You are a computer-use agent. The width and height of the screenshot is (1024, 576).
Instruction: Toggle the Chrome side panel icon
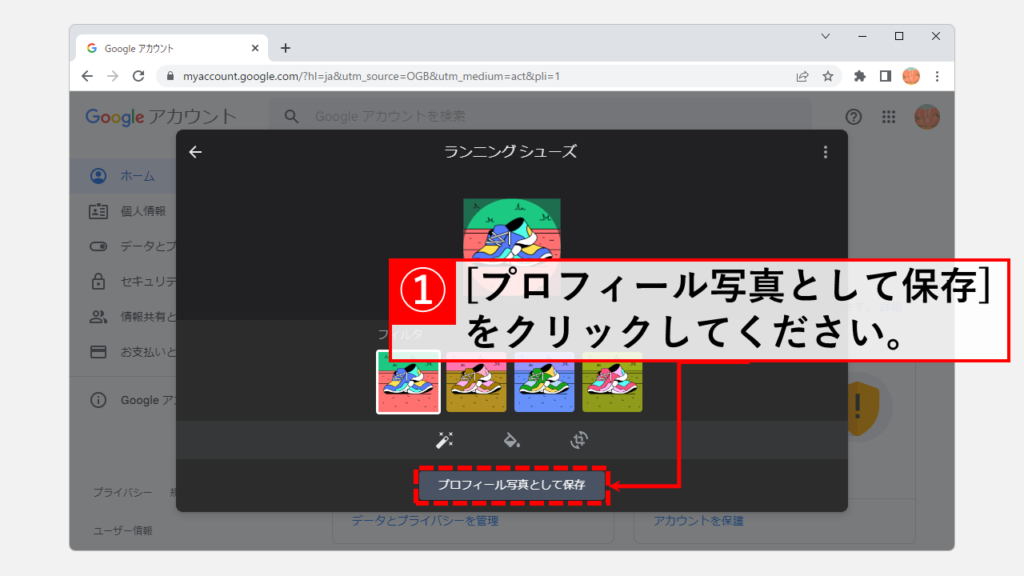(x=885, y=76)
